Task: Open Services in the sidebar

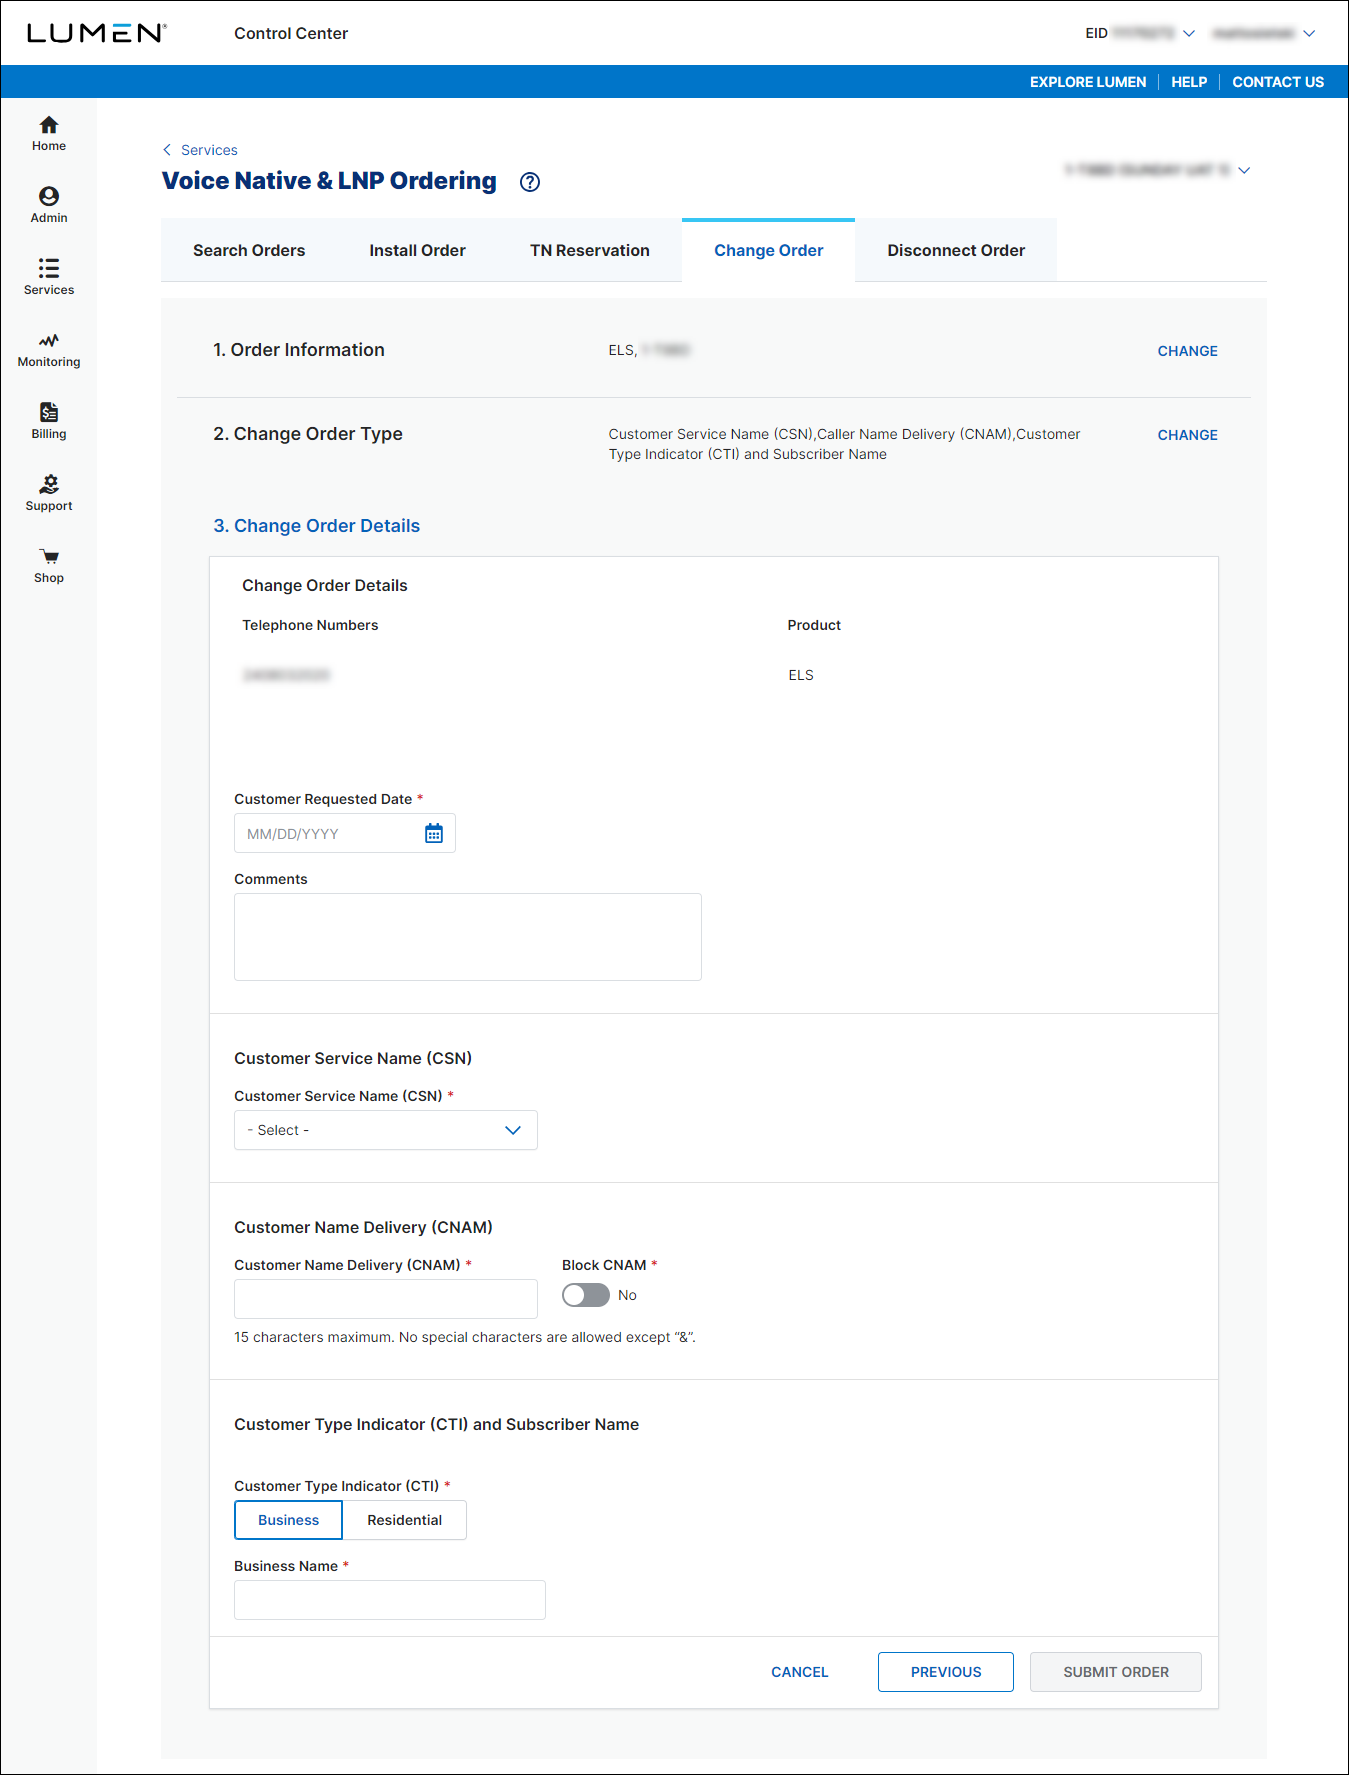Action: pos(49,278)
